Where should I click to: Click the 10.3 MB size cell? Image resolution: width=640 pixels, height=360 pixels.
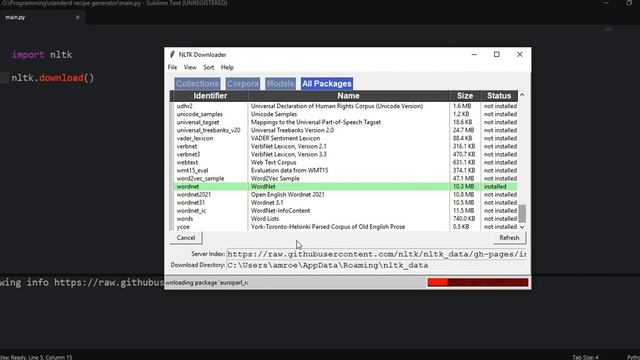pyautogui.click(x=463, y=187)
